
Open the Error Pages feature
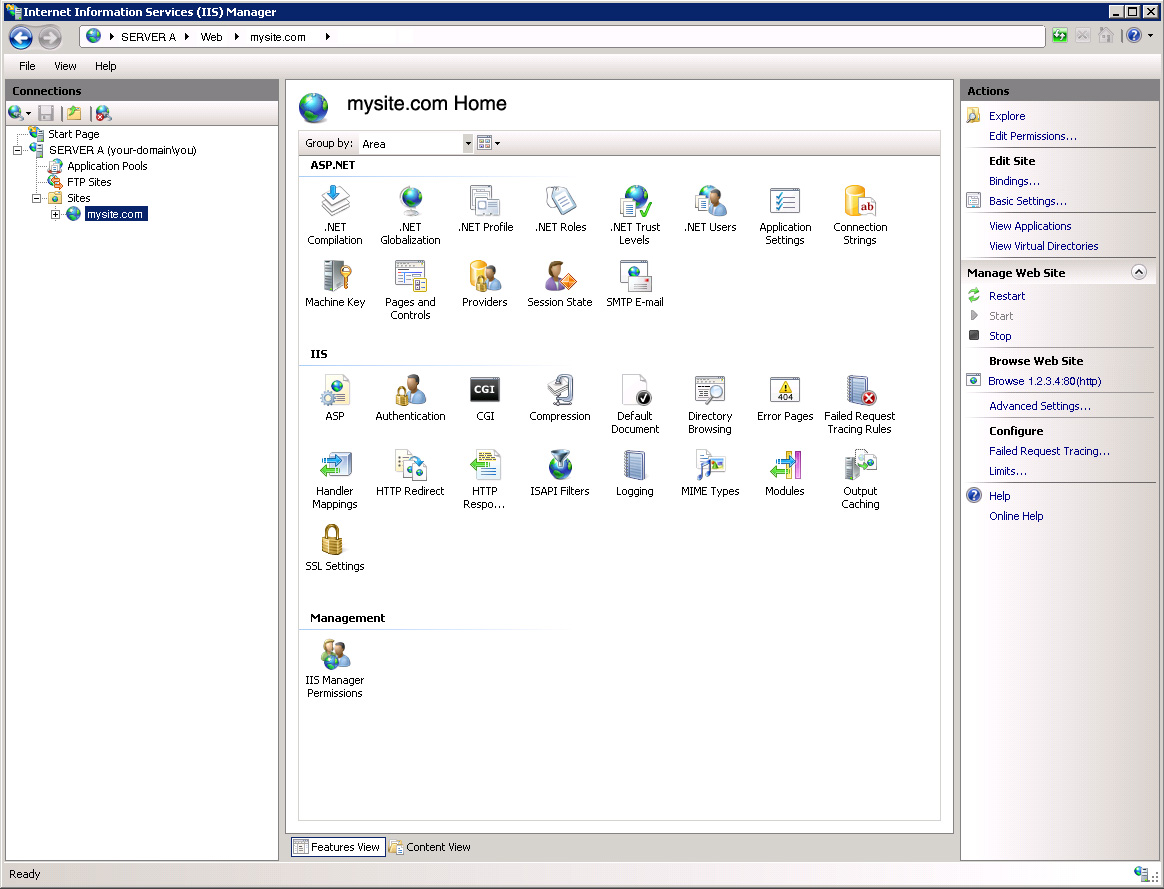pyautogui.click(x=785, y=398)
